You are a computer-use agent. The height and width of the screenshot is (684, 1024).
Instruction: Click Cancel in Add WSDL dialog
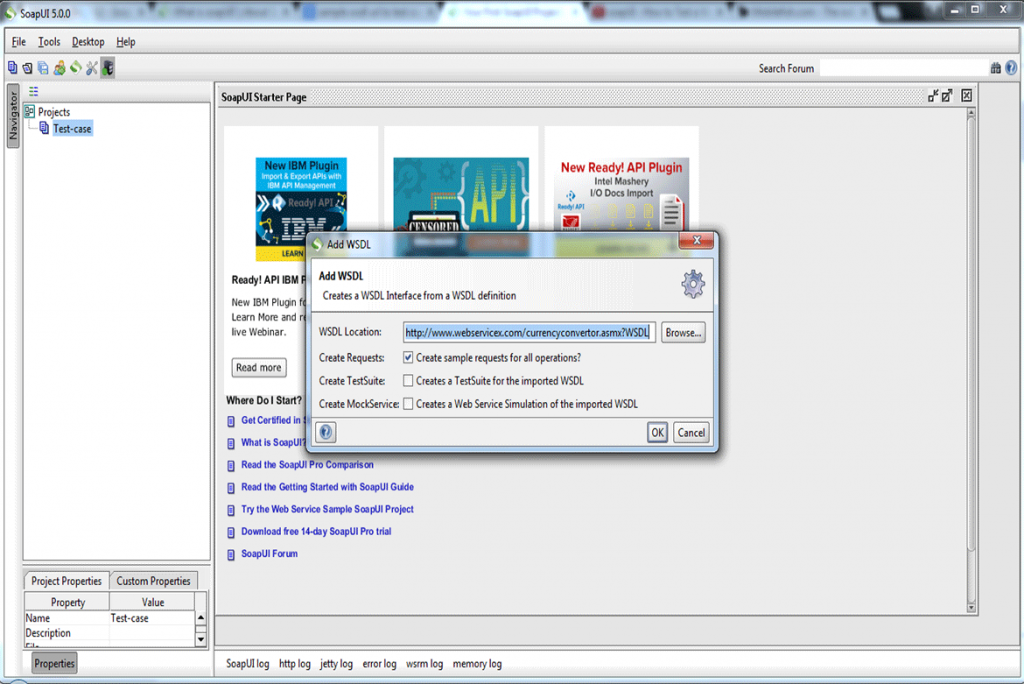click(691, 432)
